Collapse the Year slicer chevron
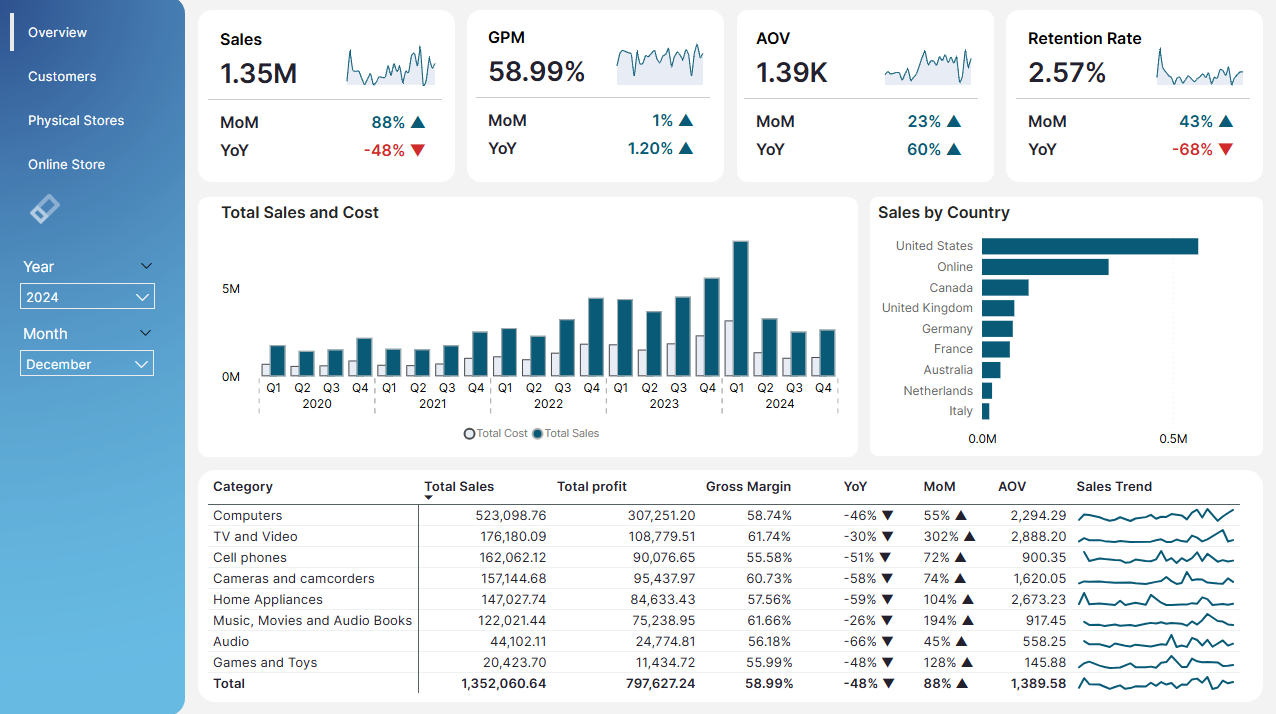The image size is (1276, 714). [146, 266]
